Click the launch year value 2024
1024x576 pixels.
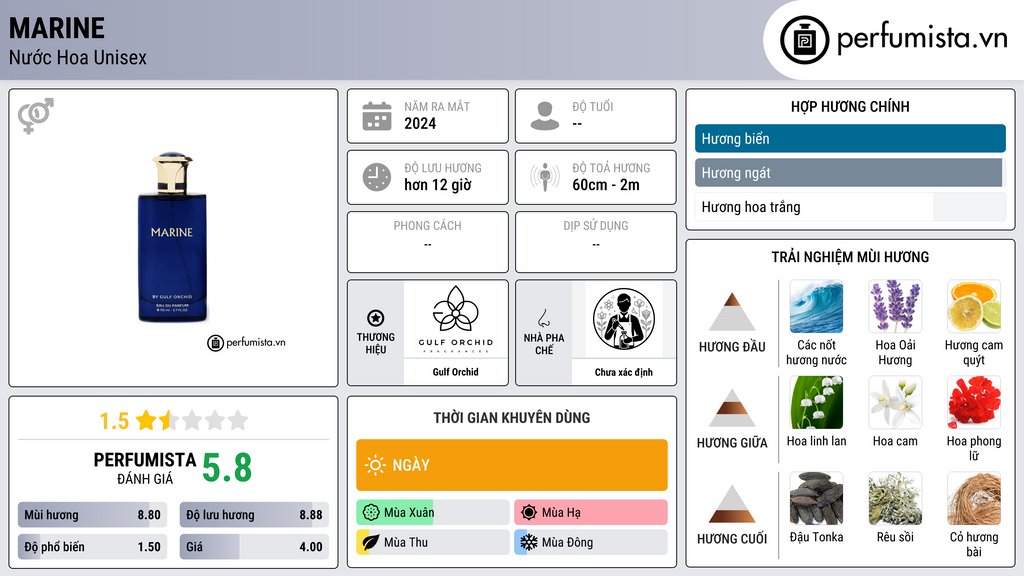click(420, 123)
